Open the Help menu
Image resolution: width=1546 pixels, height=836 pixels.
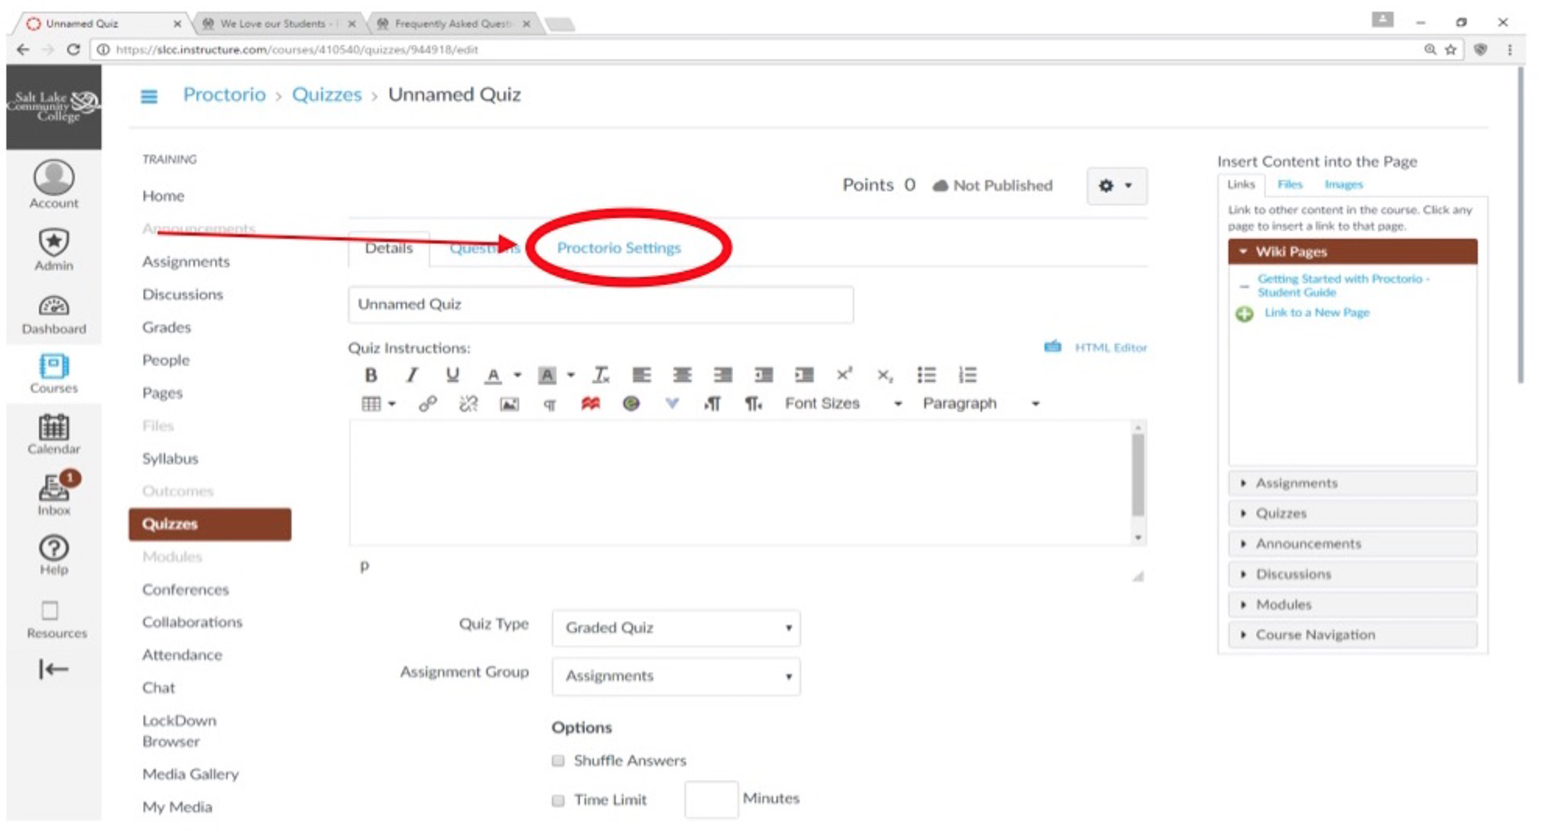53,555
